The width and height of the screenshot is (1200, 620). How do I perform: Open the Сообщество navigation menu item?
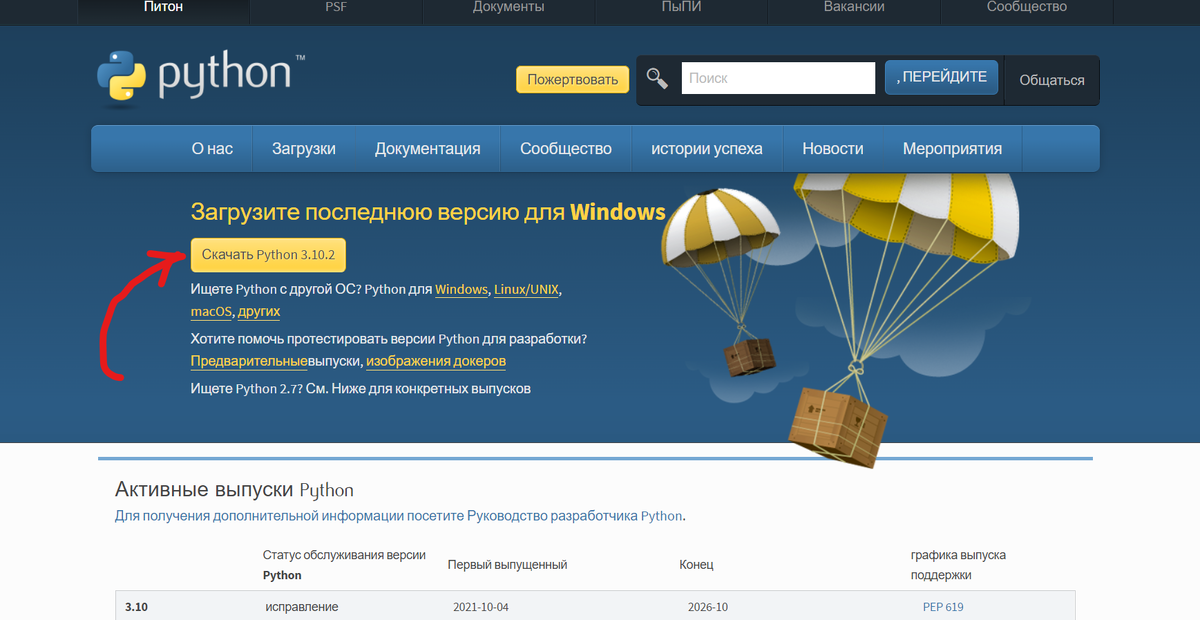[566, 149]
